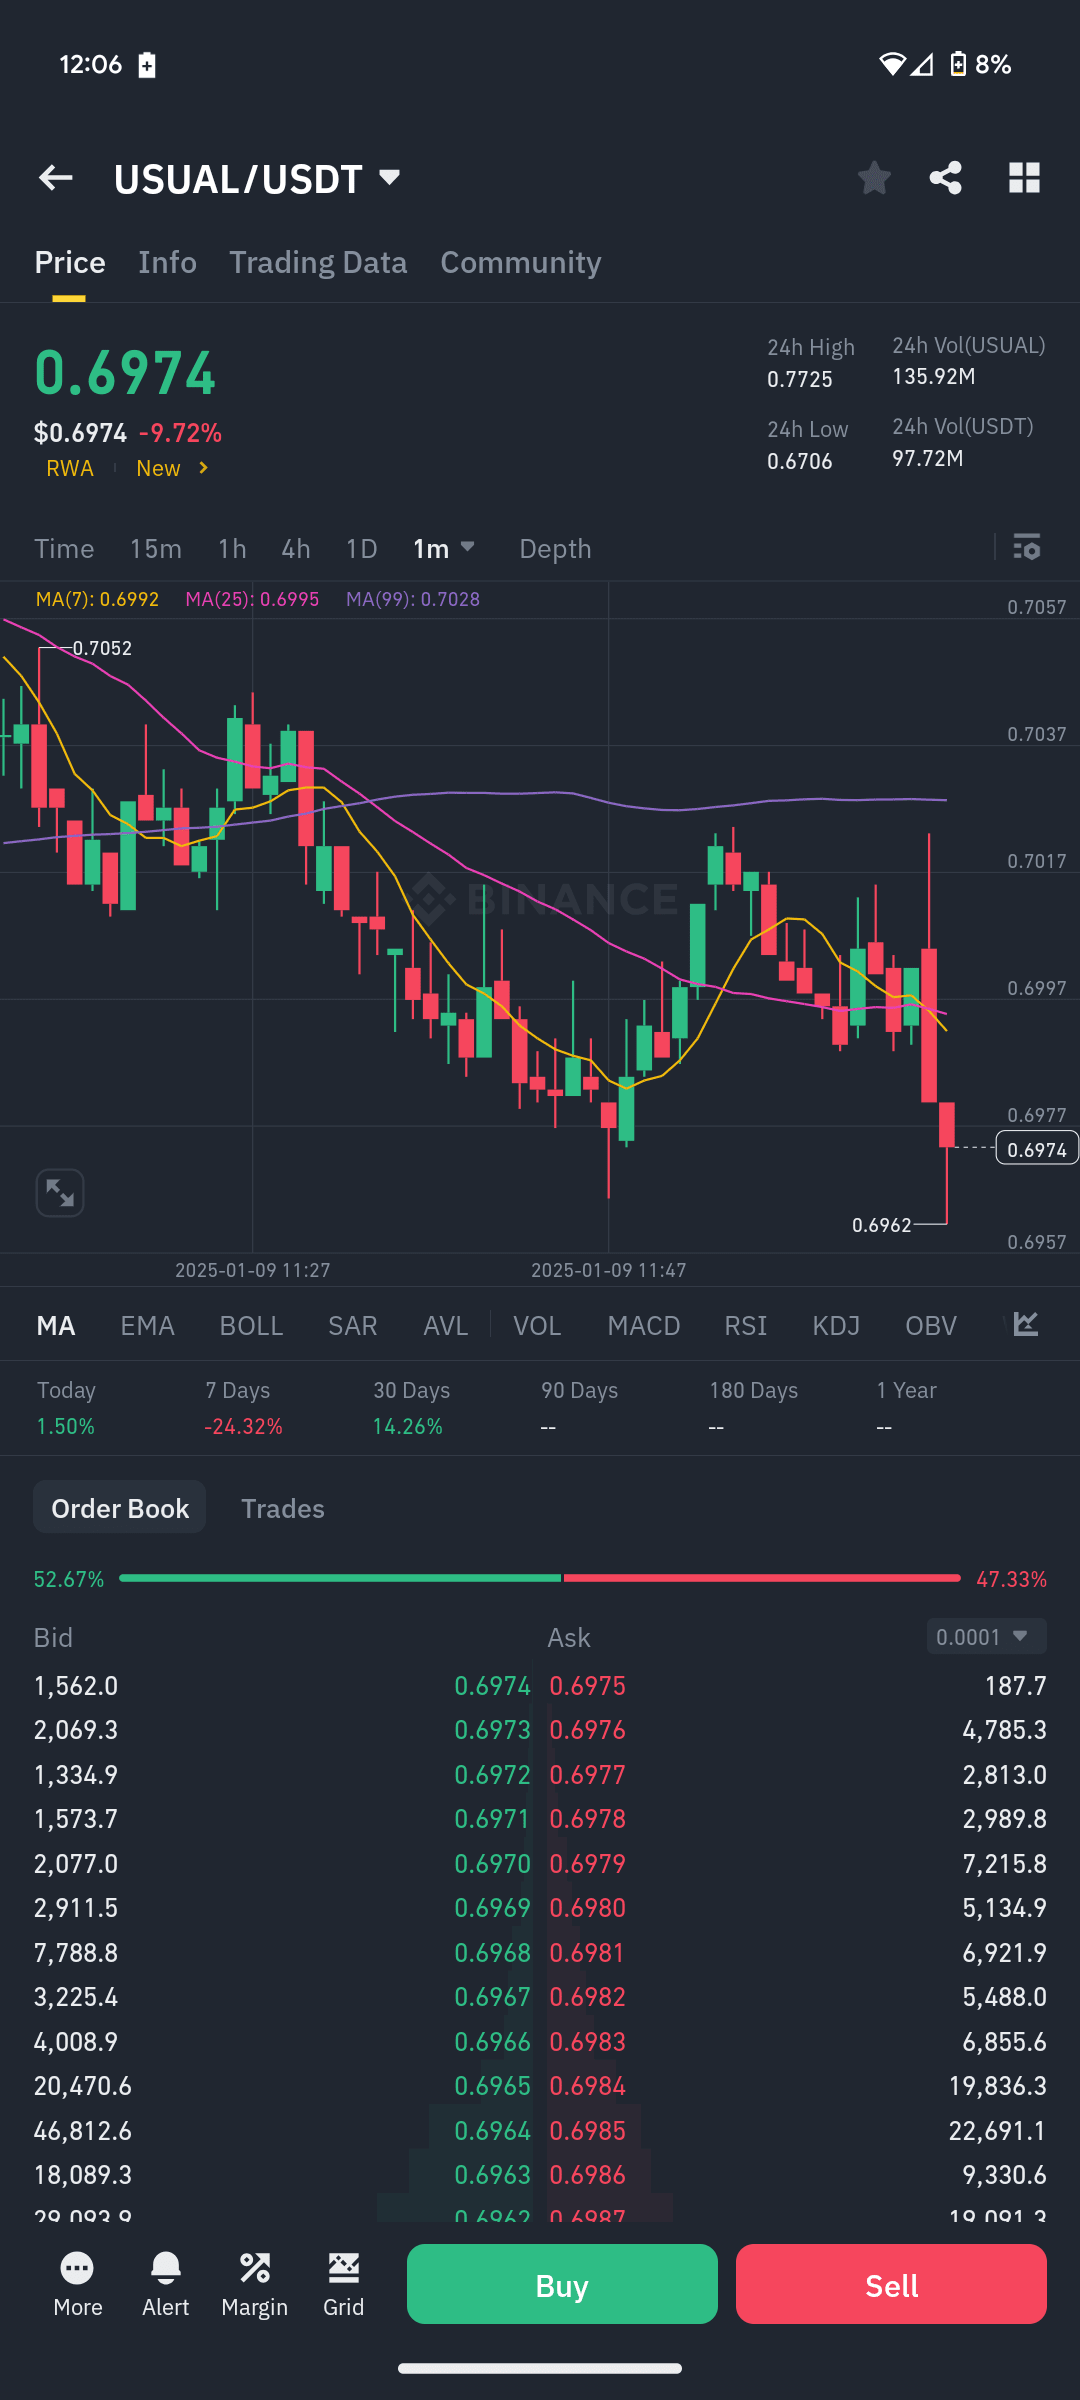Tap the green Buy button
1080x2400 pixels.
click(x=562, y=2284)
